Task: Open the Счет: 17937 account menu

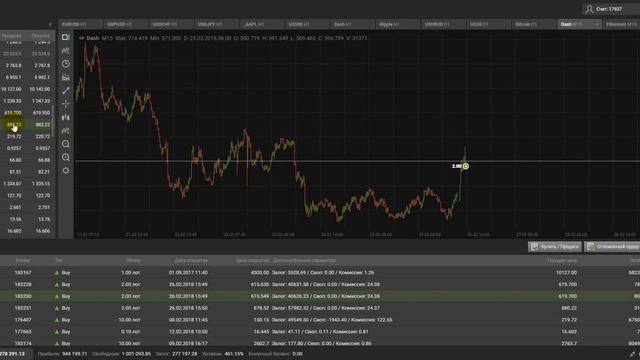Action: coord(611,9)
